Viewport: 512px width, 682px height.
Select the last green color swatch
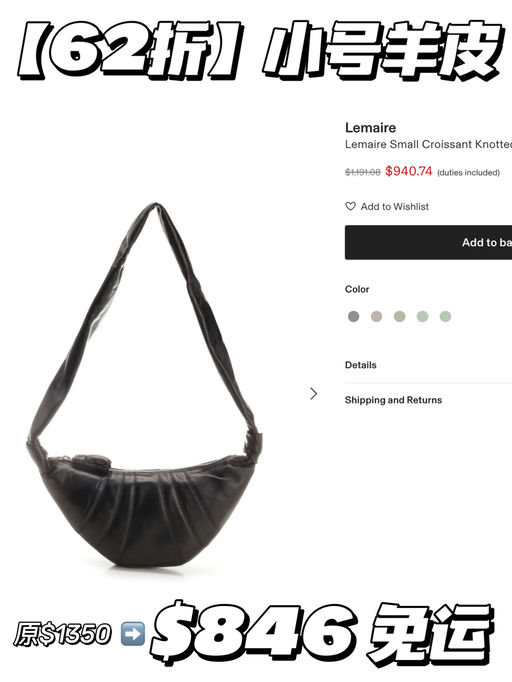tap(445, 316)
